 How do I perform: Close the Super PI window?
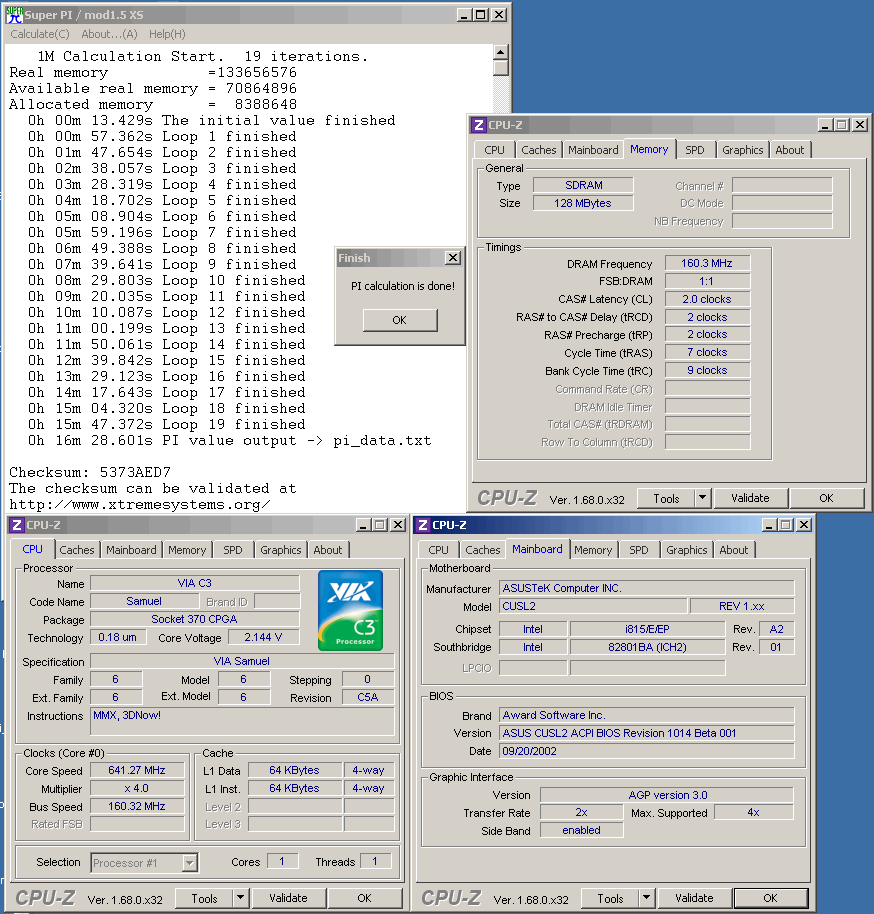click(x=499, y=15)
